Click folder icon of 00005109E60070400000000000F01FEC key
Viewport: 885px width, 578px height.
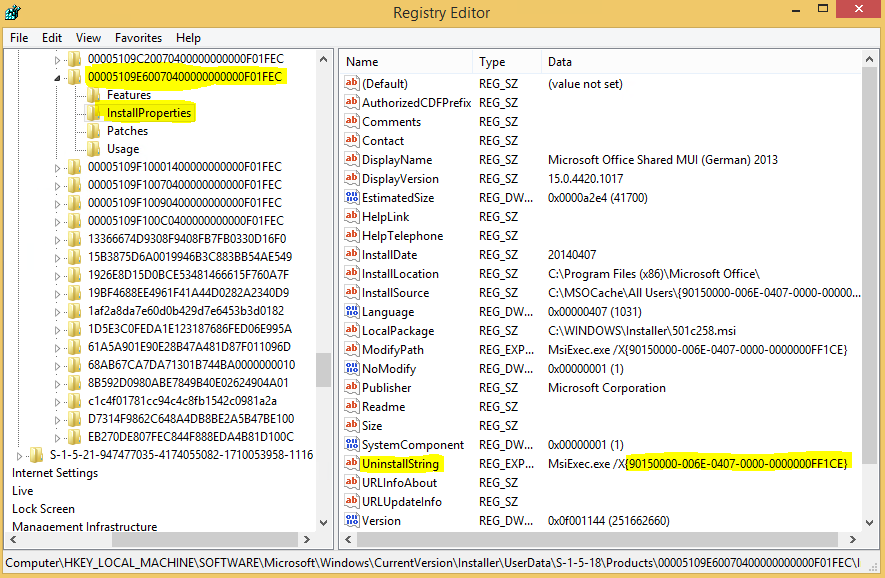(x=75, y=77)
